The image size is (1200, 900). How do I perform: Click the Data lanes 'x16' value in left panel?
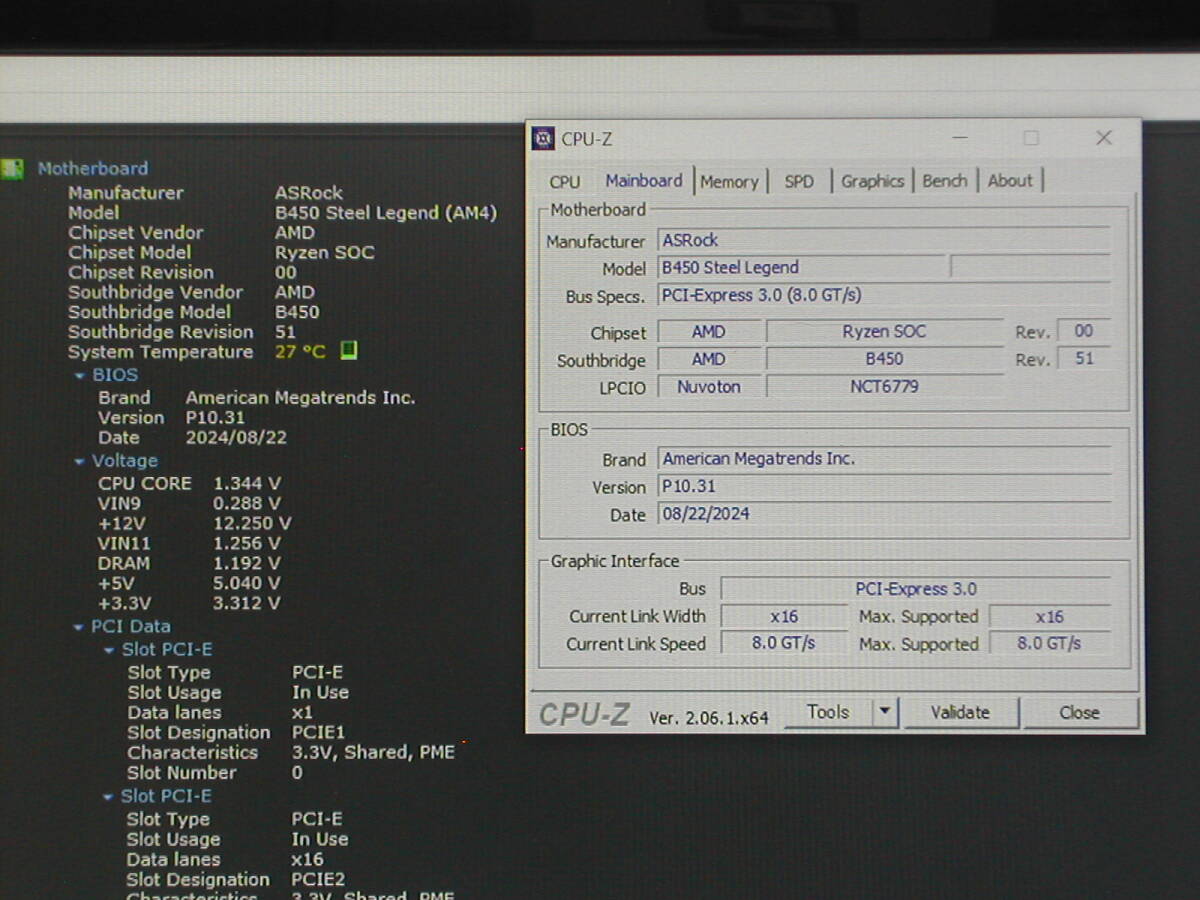pos(307,860)
